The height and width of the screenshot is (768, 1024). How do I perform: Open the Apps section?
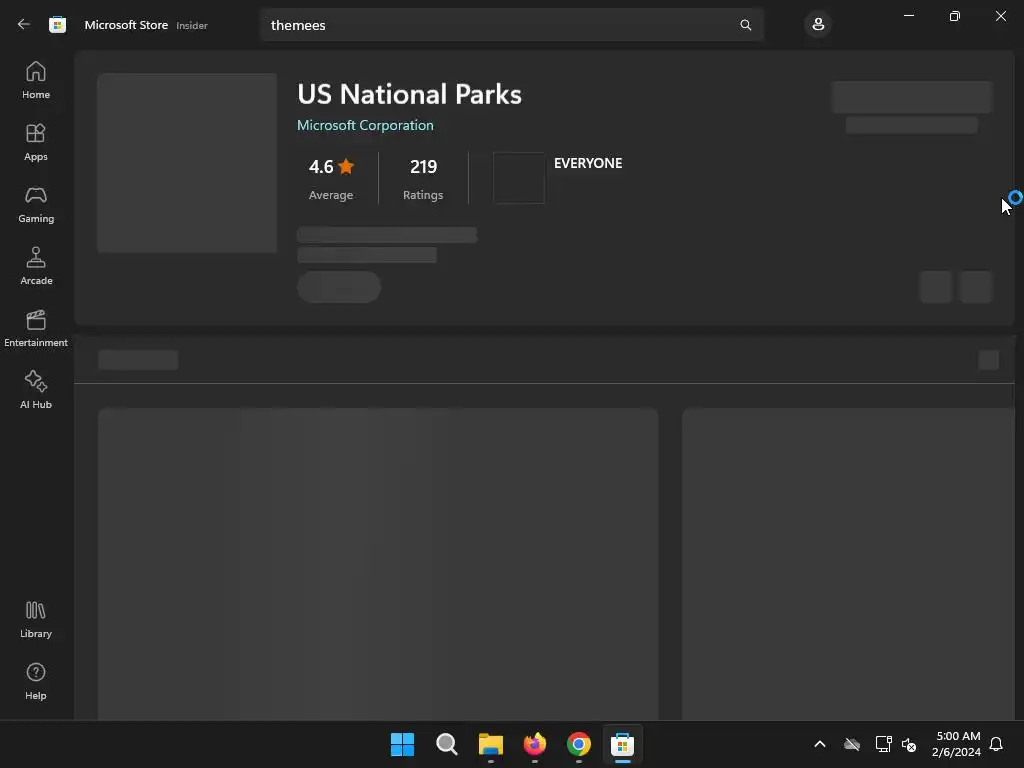(36, 142)
